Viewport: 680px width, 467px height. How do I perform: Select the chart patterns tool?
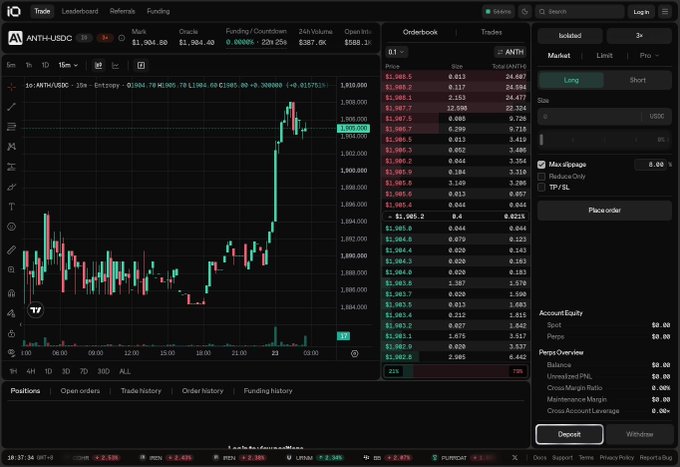click(x=12, y=147)
